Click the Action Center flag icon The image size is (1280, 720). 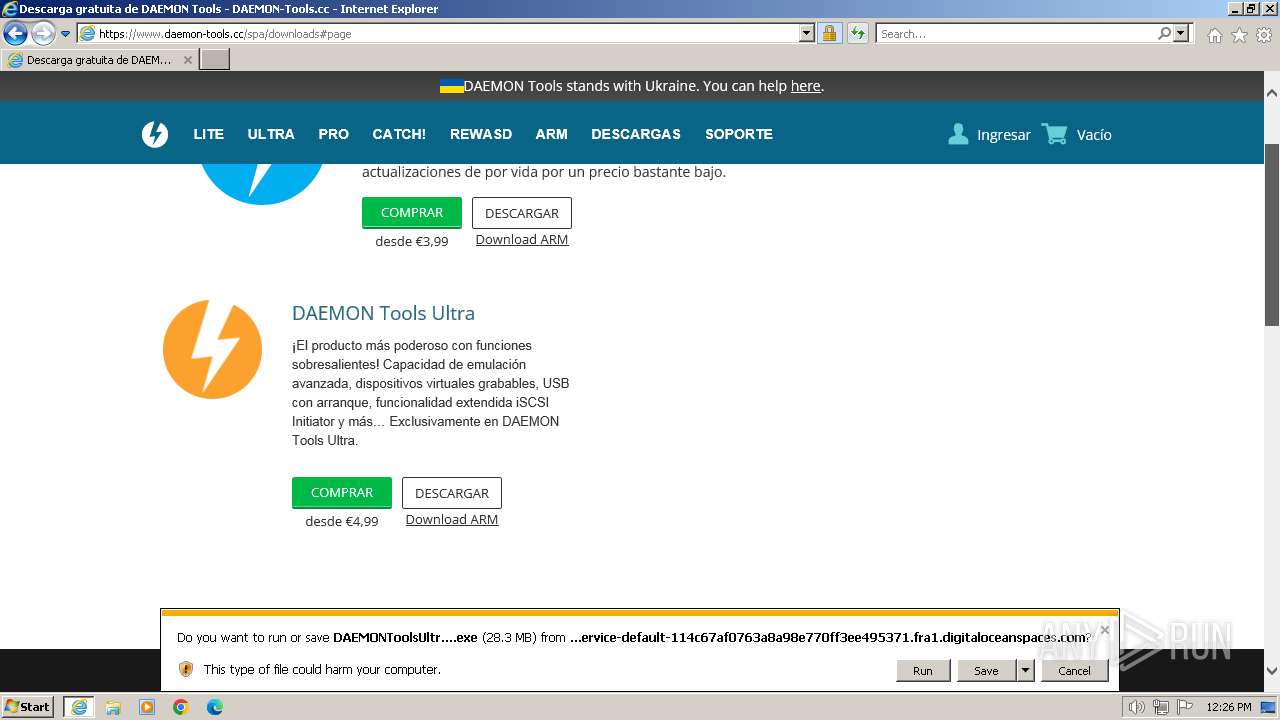(x=1186, y=707)
